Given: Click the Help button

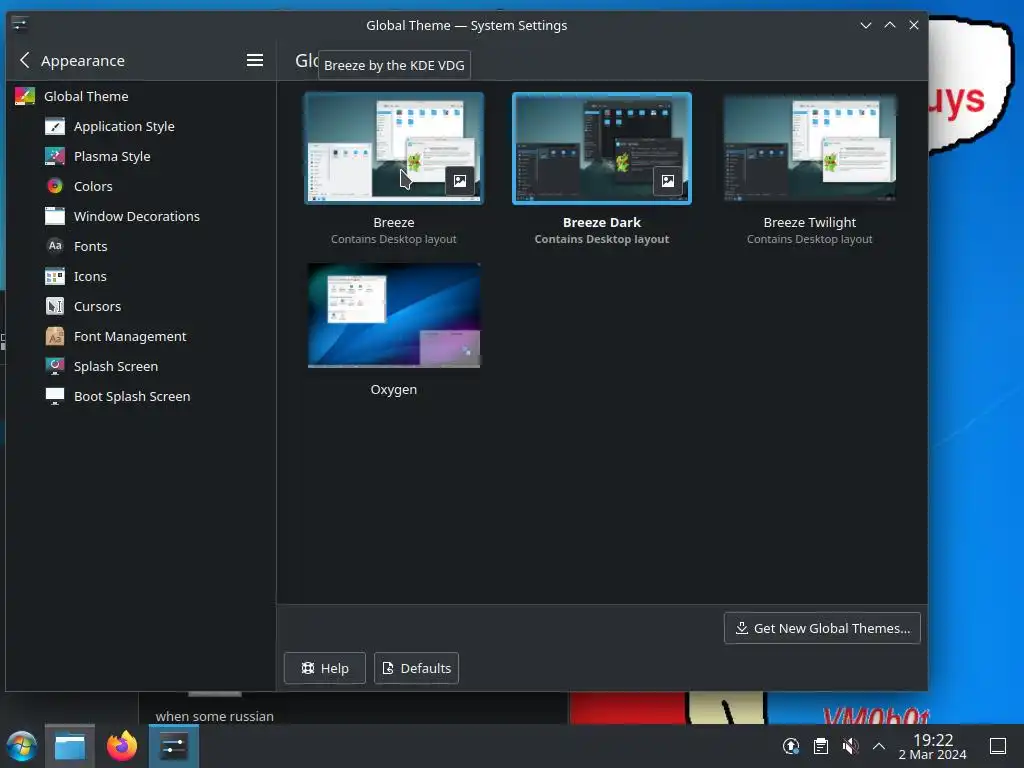Looking at the screenshot, I should tap(325, 668).
